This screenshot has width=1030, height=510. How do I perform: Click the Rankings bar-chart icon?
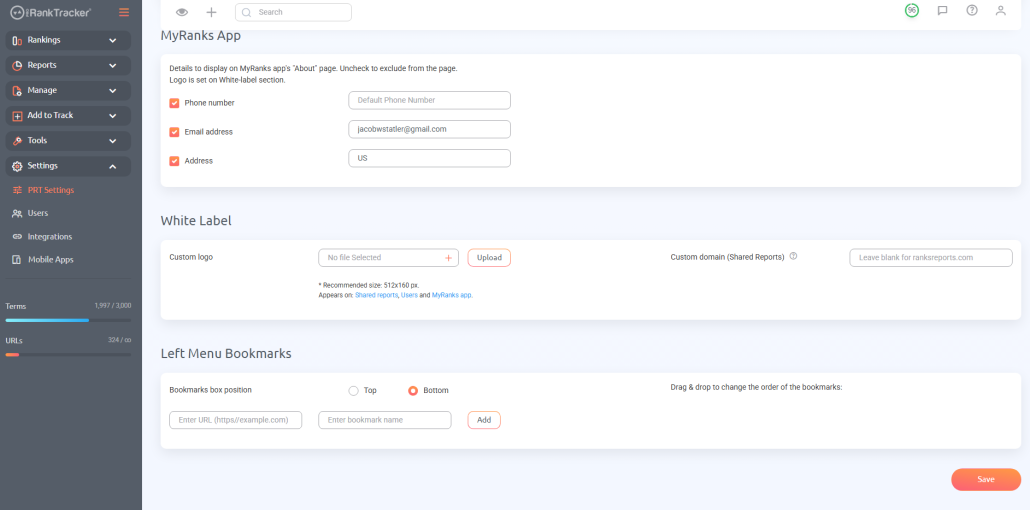click(18, 41)
